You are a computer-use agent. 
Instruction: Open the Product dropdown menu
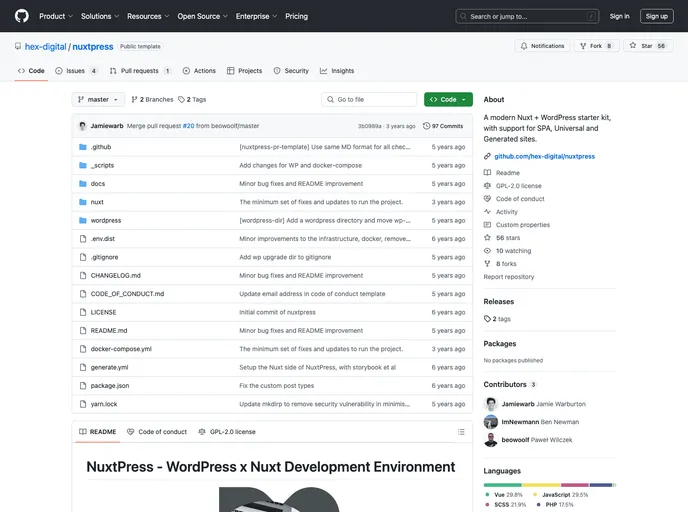[x=56, y=16]
